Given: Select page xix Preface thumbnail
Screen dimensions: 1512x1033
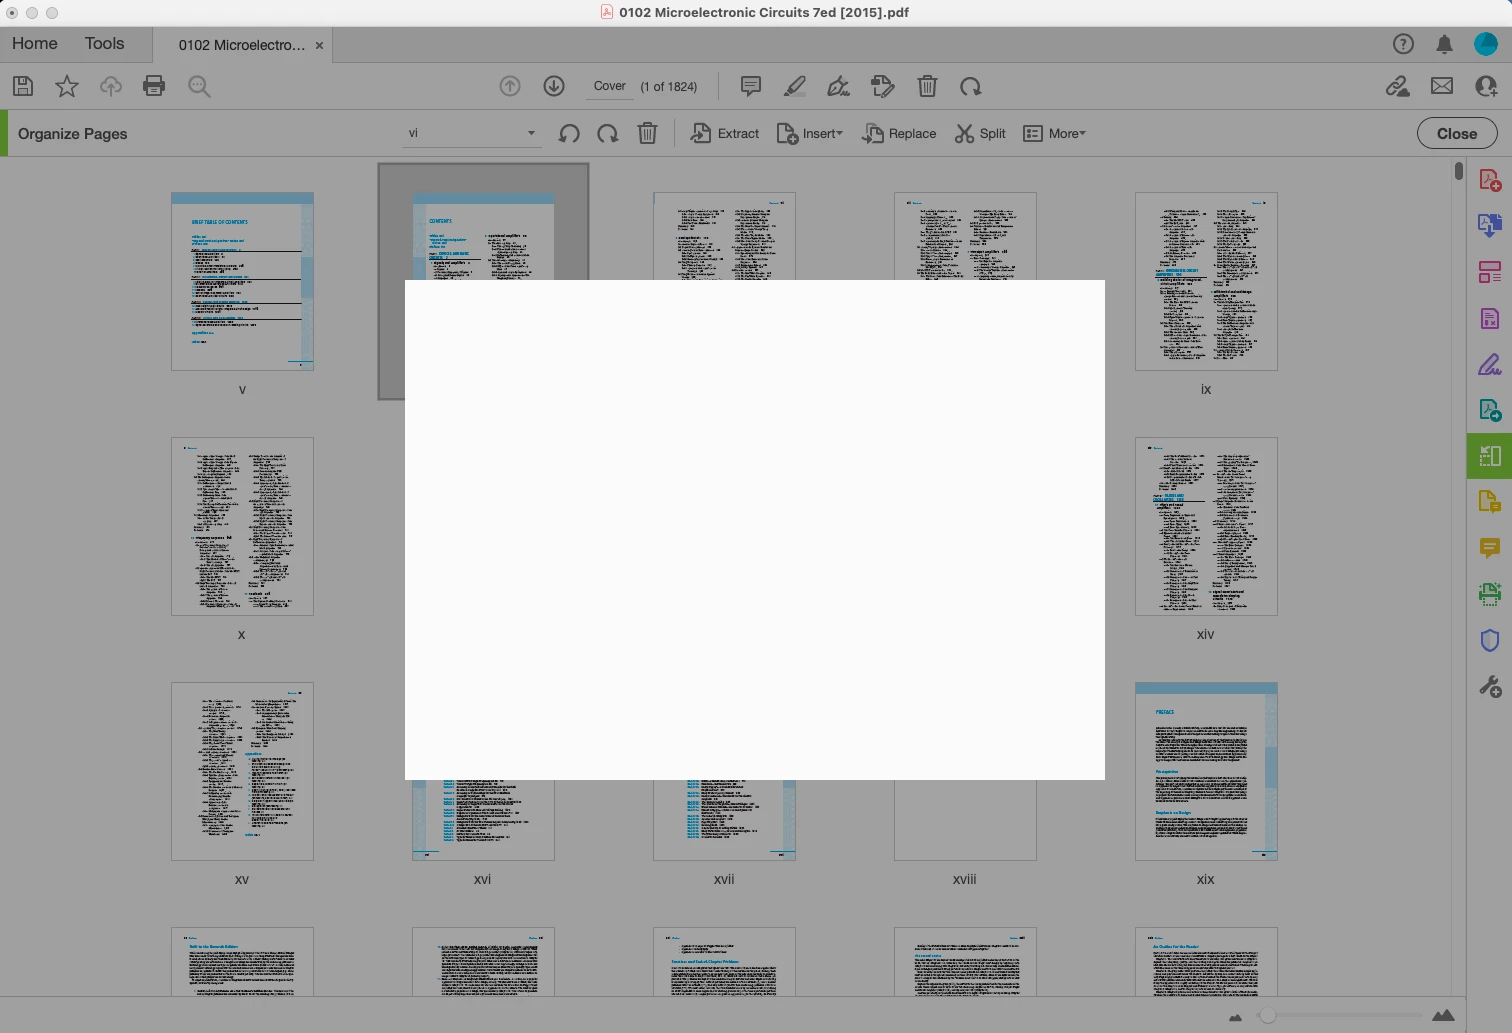Looking at the screenshot, I should (1206, 771).
